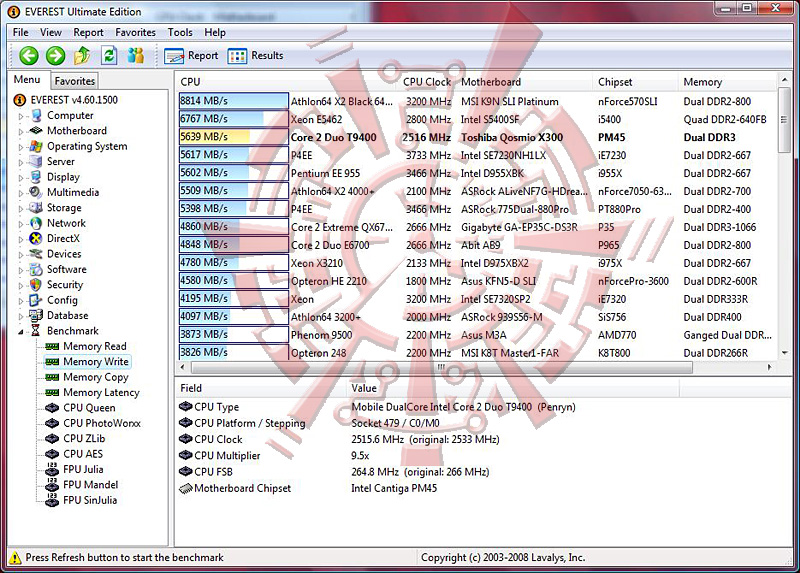Screen dimensions: 800x573
Task: Click the green Back arrow icon
Action: click(29, 56)
